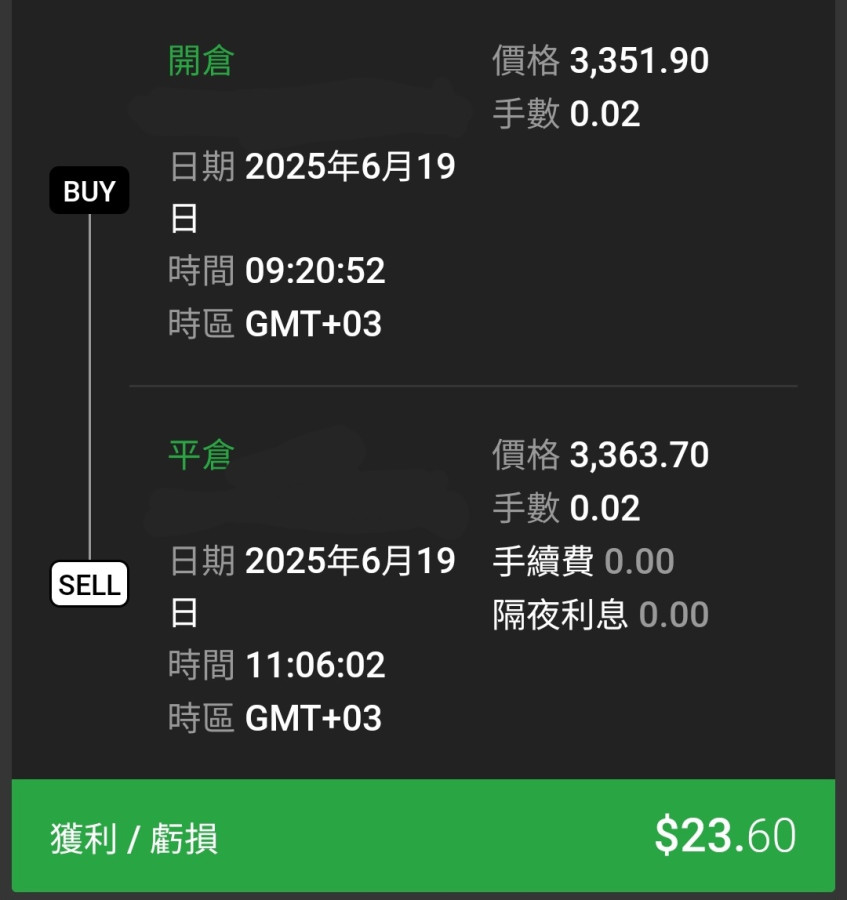Click the opening time 09:20:52
847x900 pixels.
coord(315,271)
